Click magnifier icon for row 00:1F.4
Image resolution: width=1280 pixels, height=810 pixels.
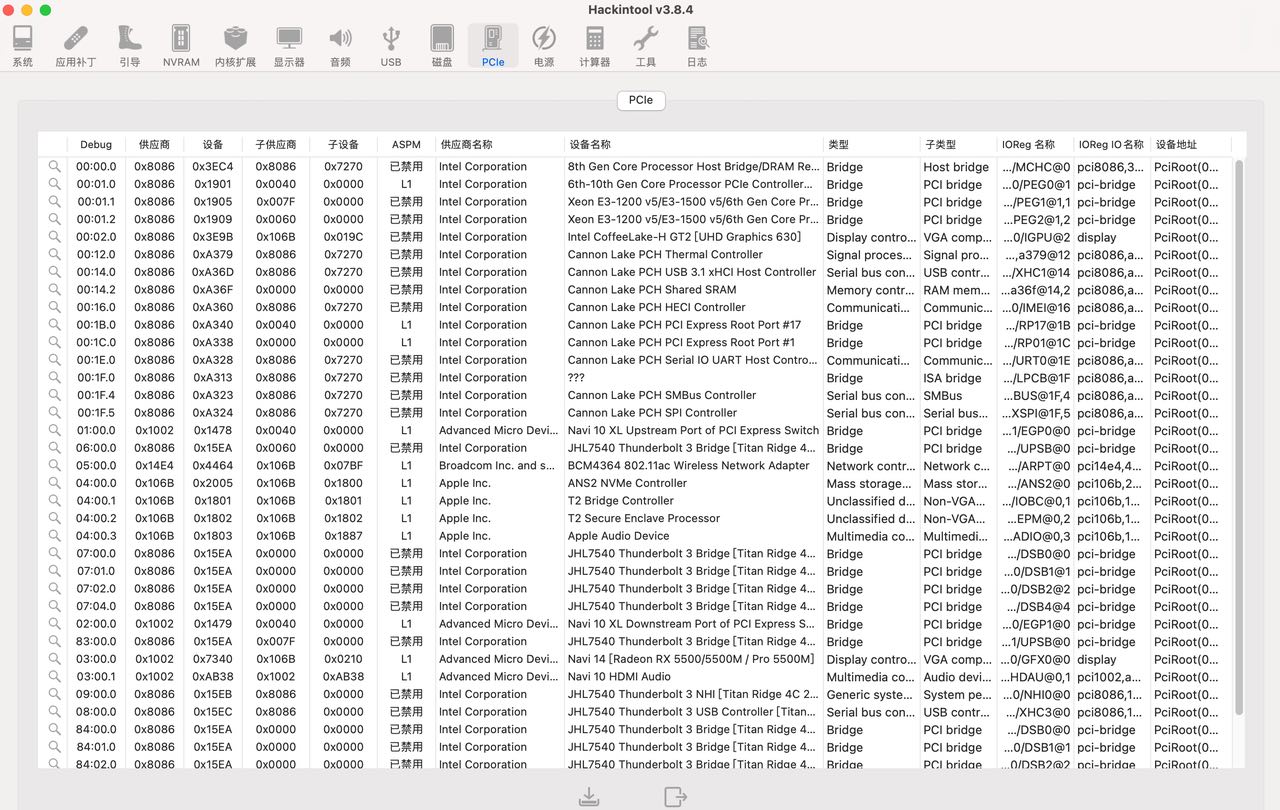tap(54, 395)
